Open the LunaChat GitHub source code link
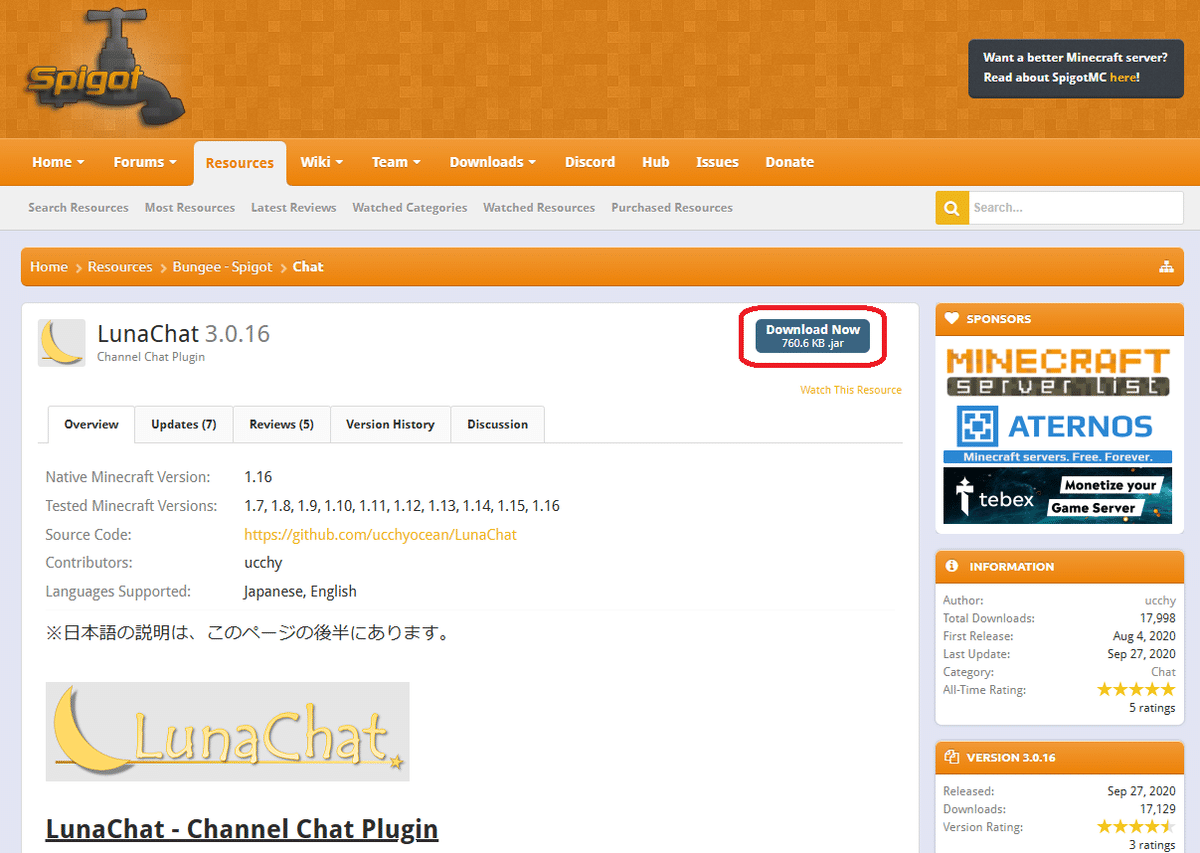 [380, 534]
